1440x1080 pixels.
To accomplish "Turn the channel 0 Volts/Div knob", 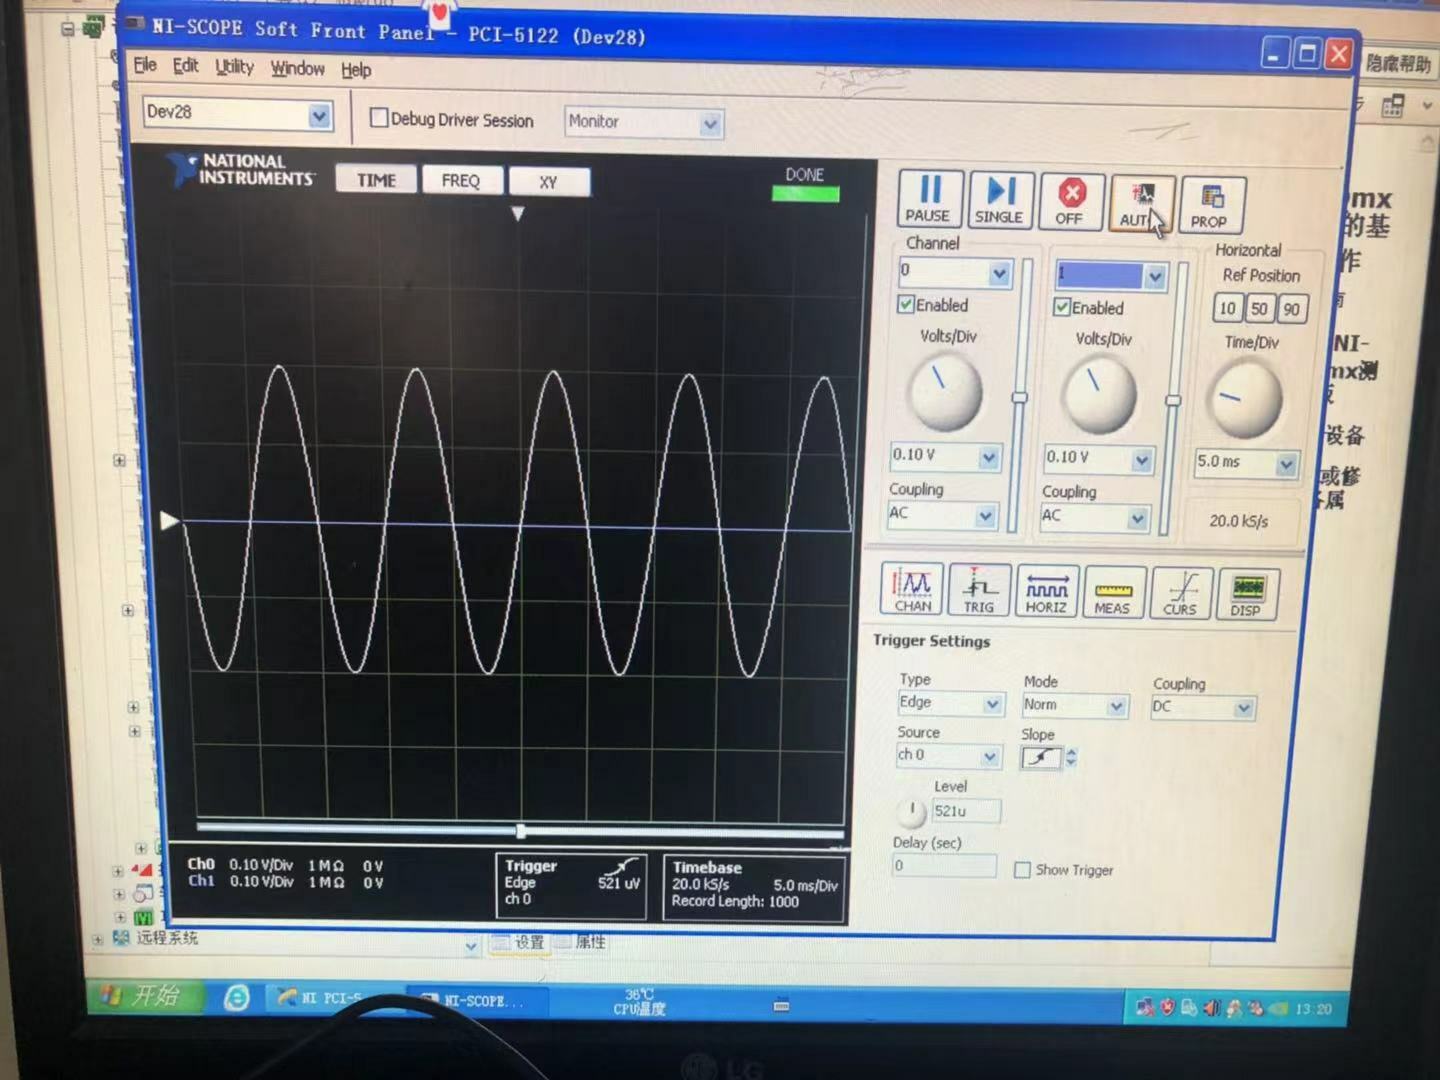I will click(x=944, y=394).
